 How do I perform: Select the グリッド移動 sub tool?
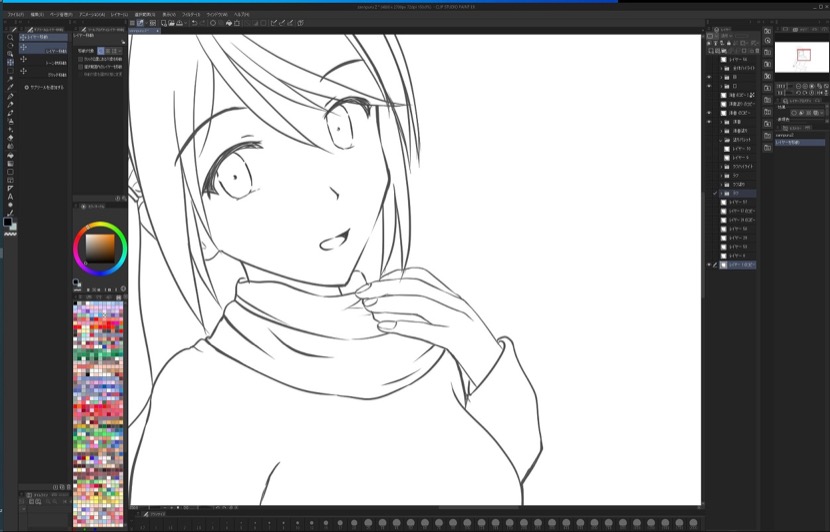coord(43,75)
